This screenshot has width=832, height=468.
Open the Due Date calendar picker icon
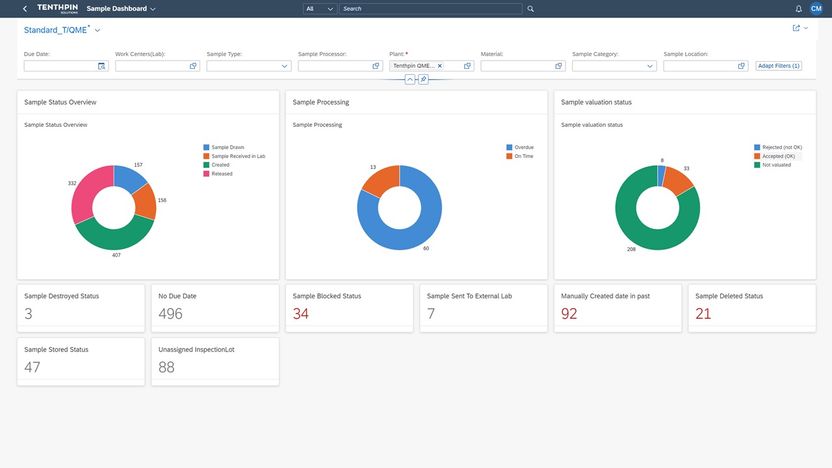click(x=102, y=66)
